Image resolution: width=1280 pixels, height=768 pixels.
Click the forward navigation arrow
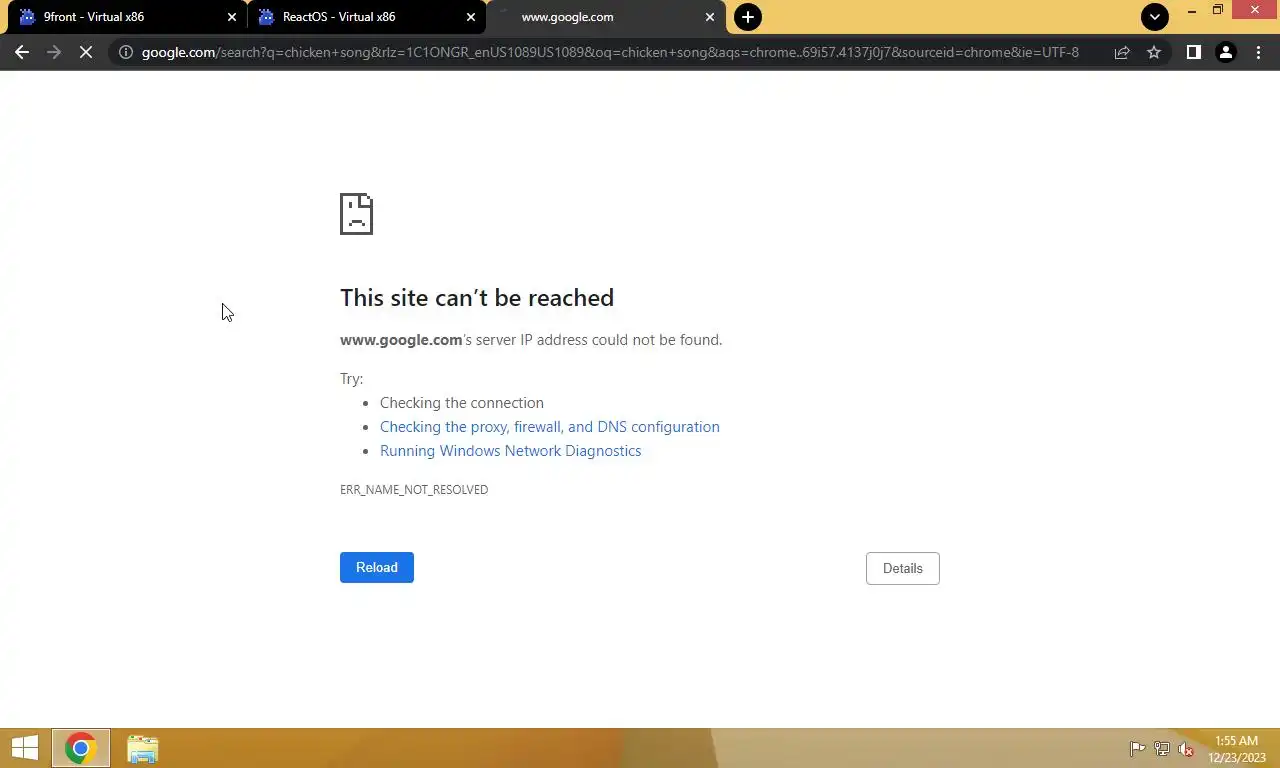pos(54,52)
